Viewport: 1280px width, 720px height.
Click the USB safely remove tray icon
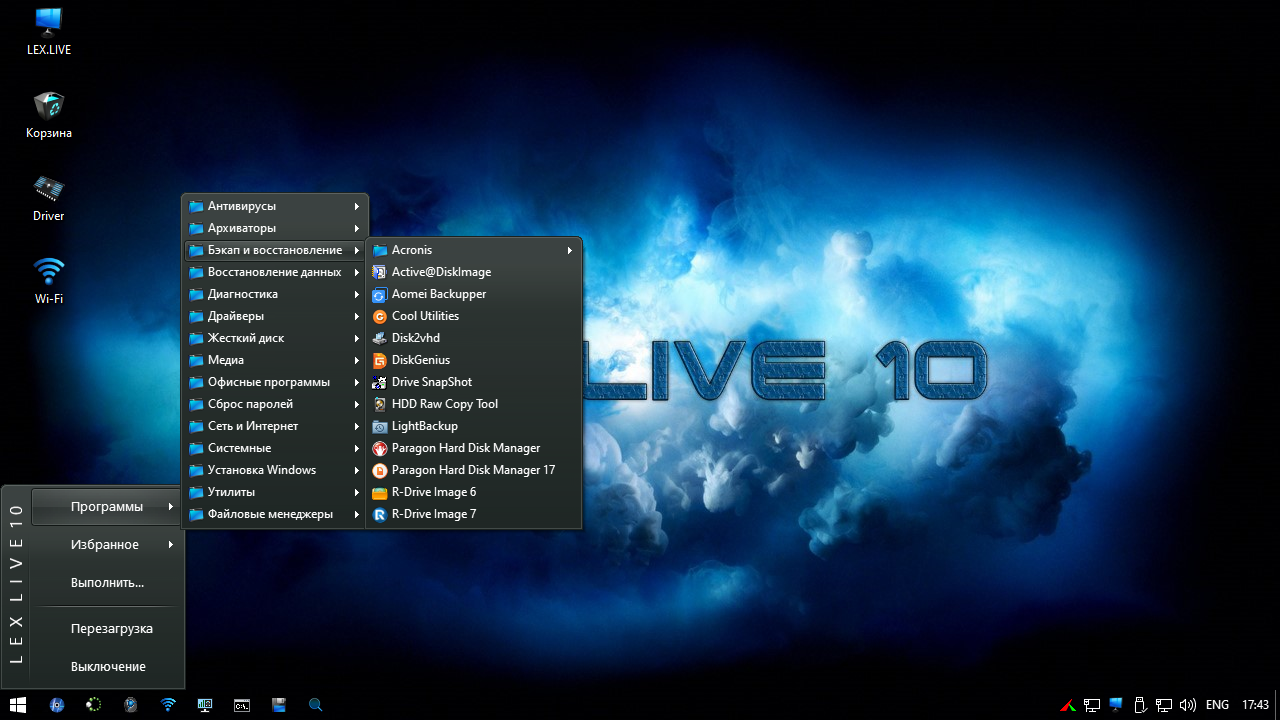[1139, 705]
